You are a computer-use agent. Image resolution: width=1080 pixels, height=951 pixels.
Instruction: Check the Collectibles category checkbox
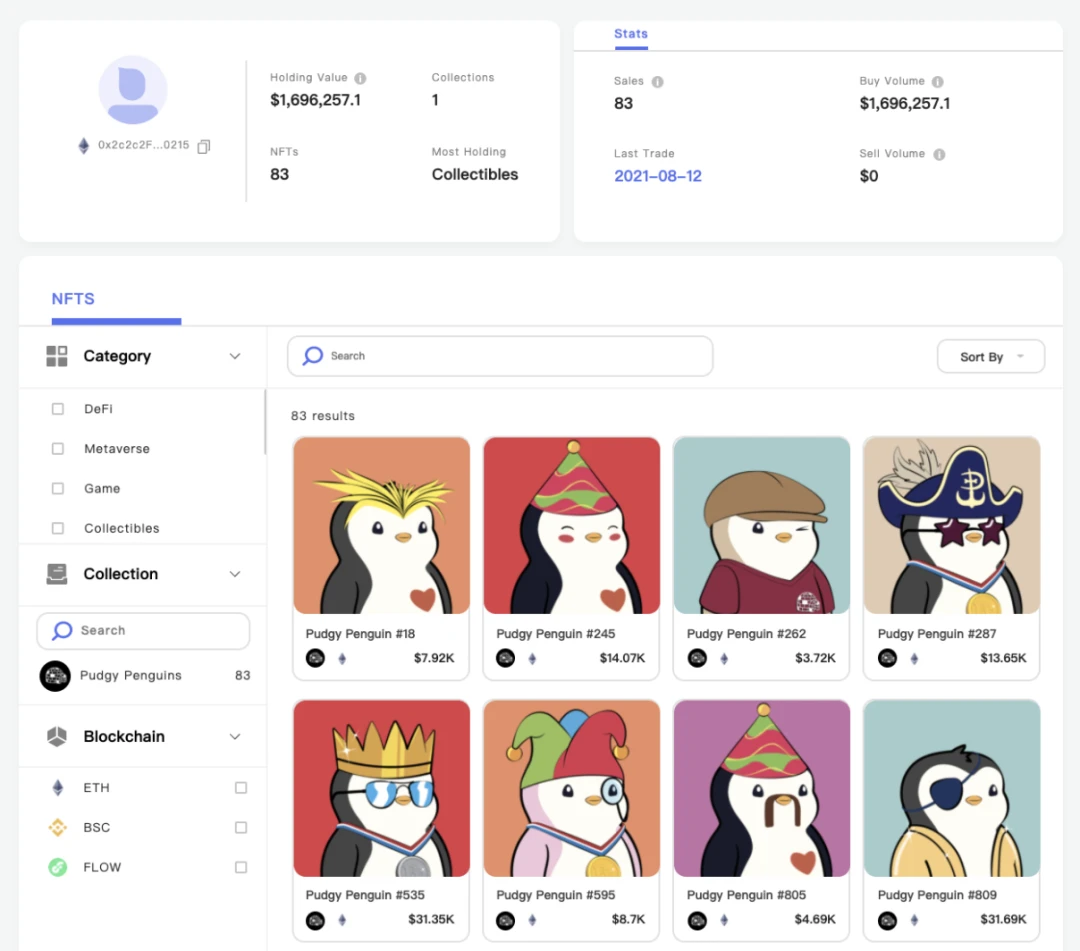click(58, 528)
